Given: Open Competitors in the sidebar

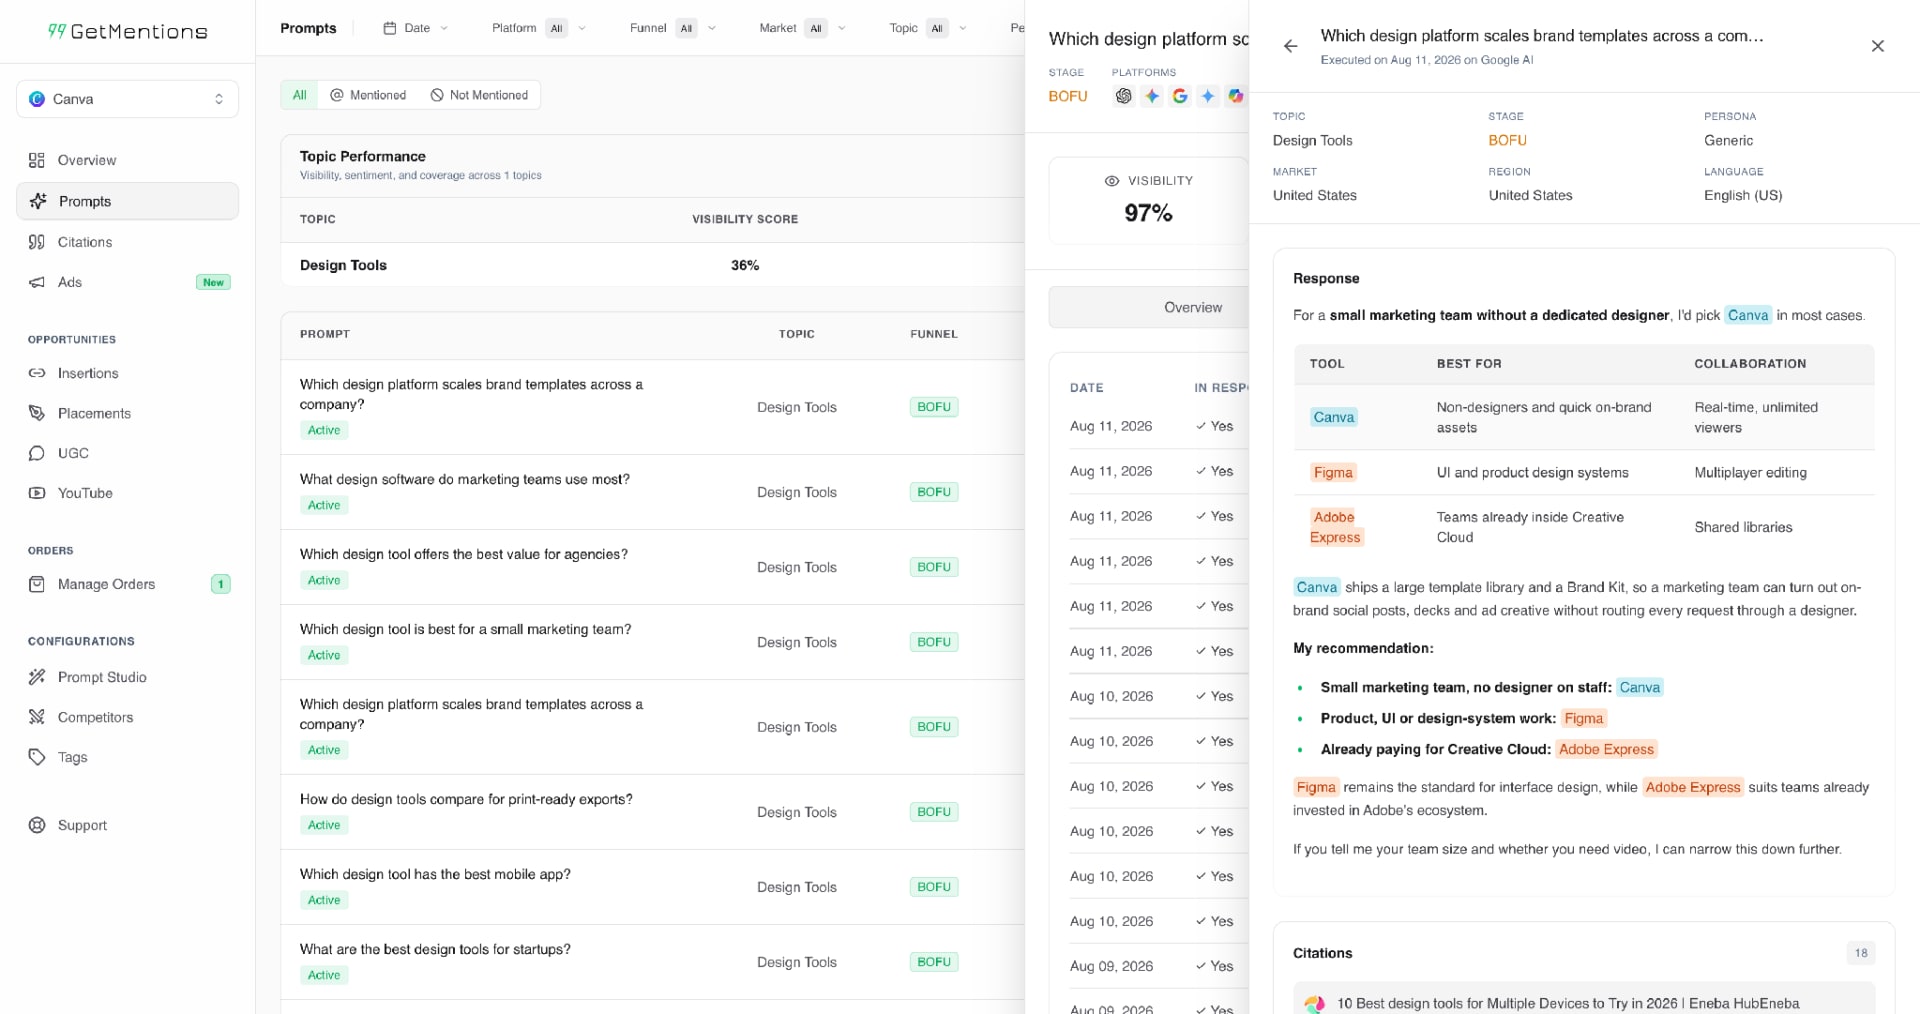Looking at the screenshot, I should click(127, 717).
